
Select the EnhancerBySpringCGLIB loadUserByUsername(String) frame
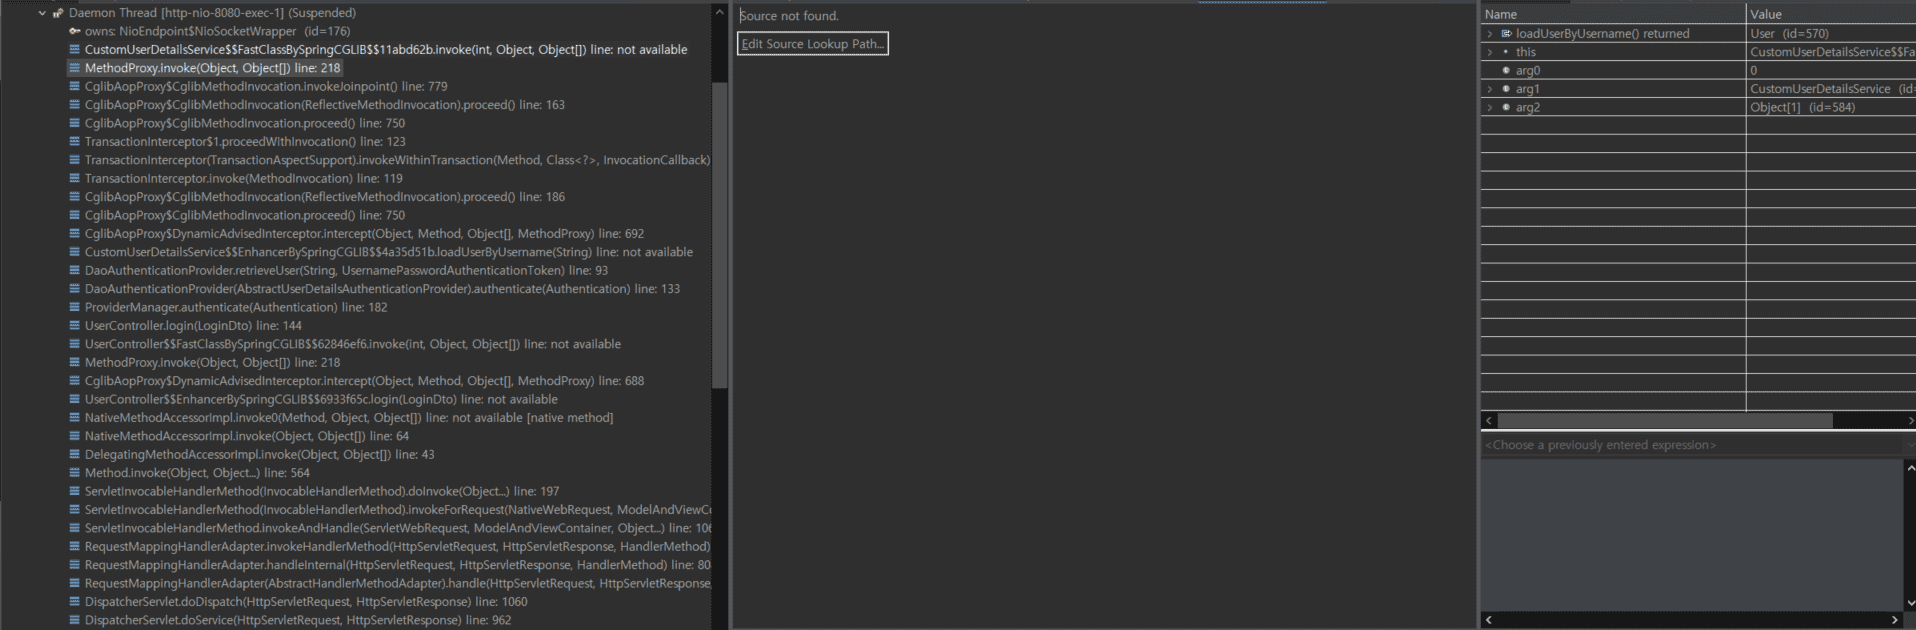click(389, 252)
